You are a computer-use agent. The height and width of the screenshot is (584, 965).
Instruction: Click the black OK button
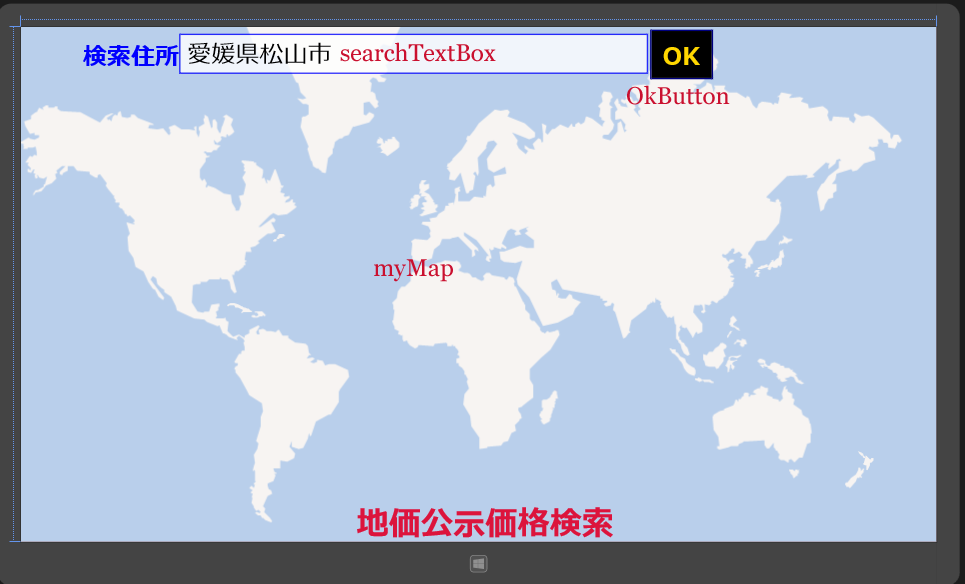point(681,55)
